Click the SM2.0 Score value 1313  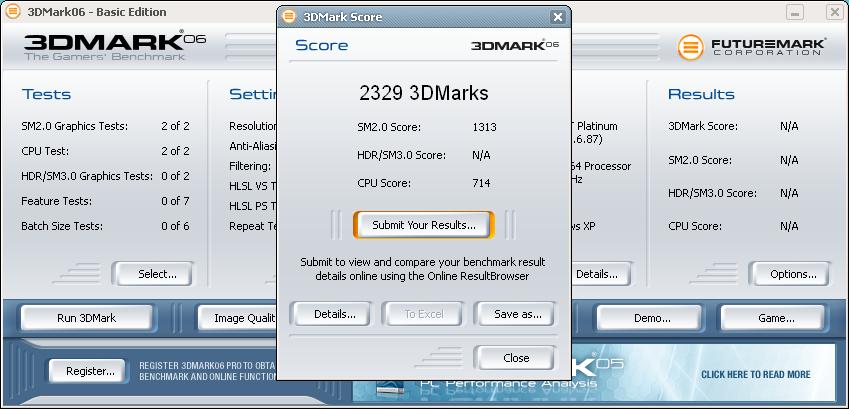[x=484, y=127]
